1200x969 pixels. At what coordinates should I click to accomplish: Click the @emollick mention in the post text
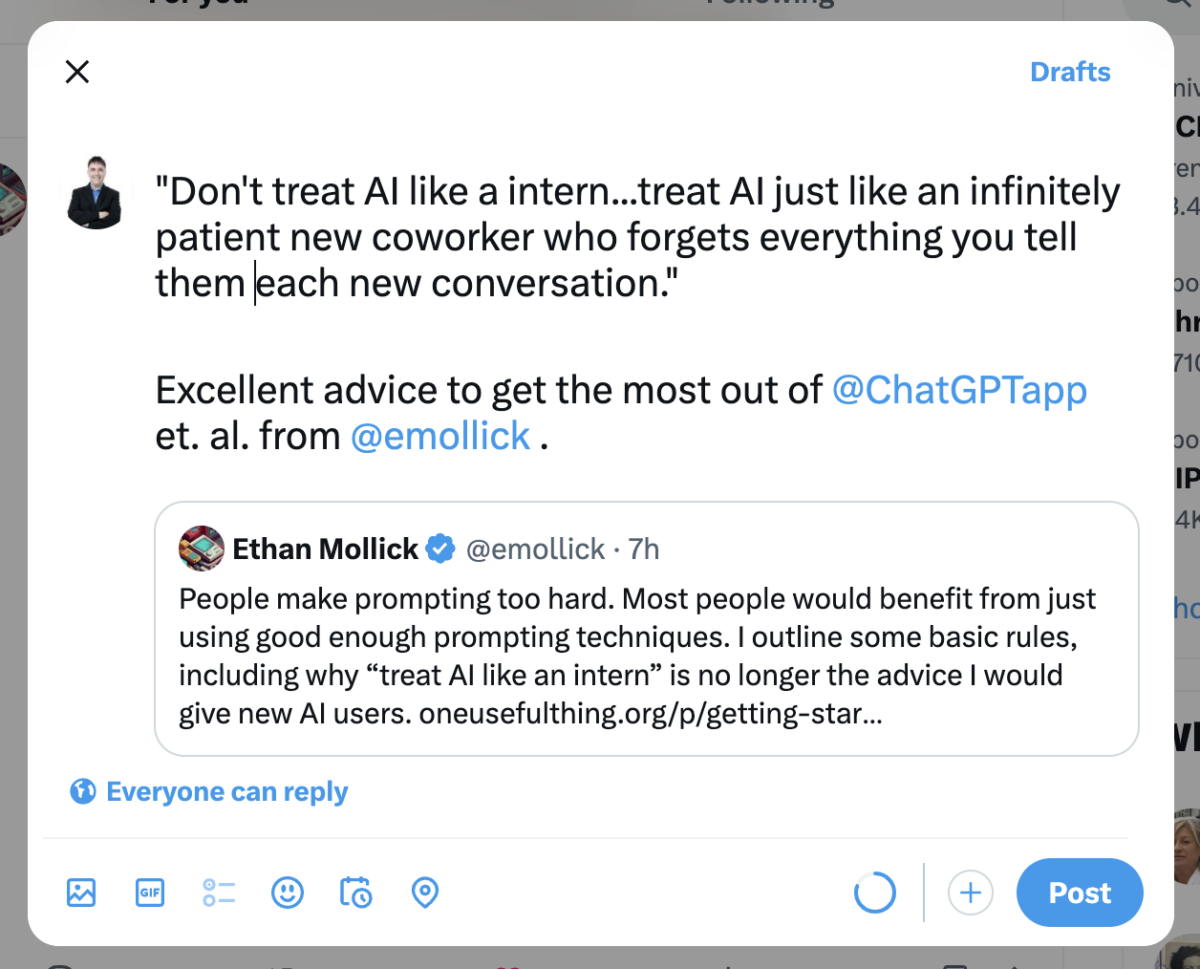(x=440, y=436)
